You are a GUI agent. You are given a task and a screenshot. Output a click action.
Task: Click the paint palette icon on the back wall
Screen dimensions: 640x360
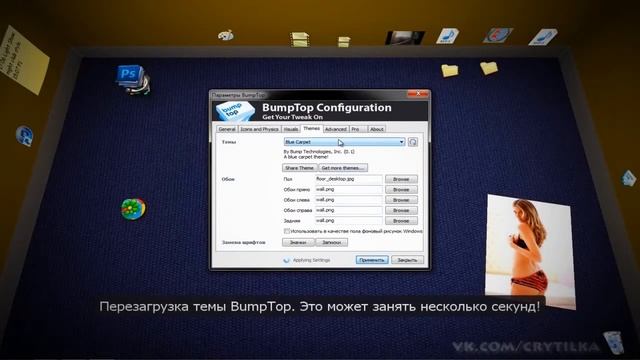[x=226, y=36]
